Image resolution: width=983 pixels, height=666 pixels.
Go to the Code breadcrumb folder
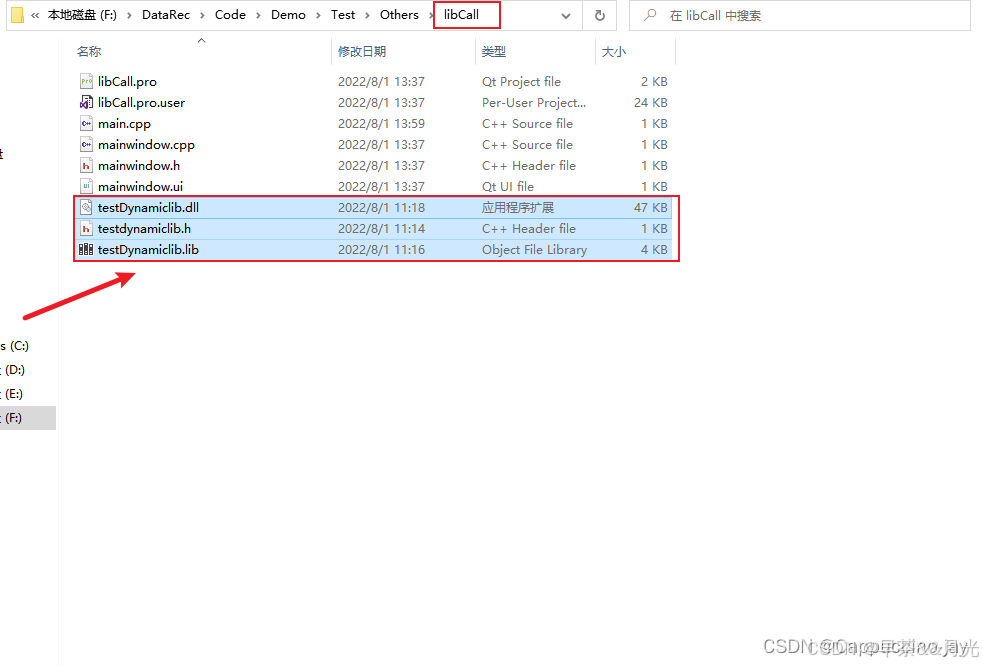click(230, 15)
